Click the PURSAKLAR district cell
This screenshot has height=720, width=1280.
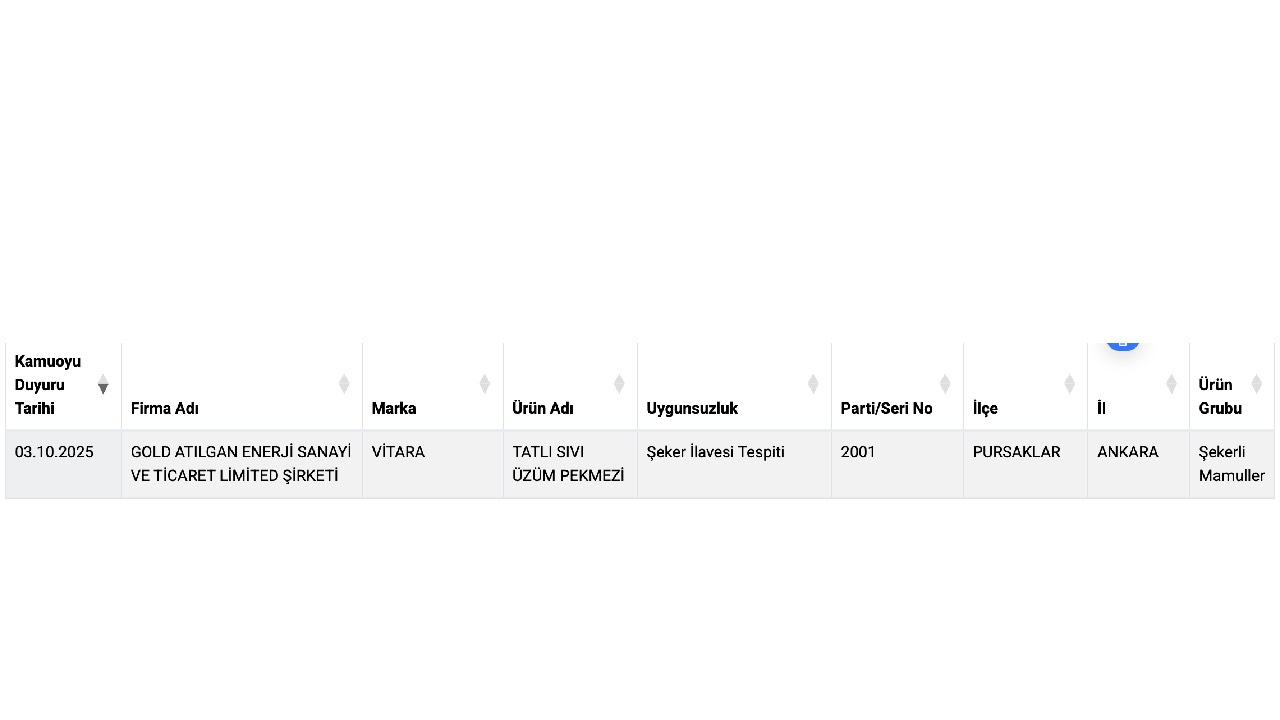pyautogui.click(x=1016, y=452)
